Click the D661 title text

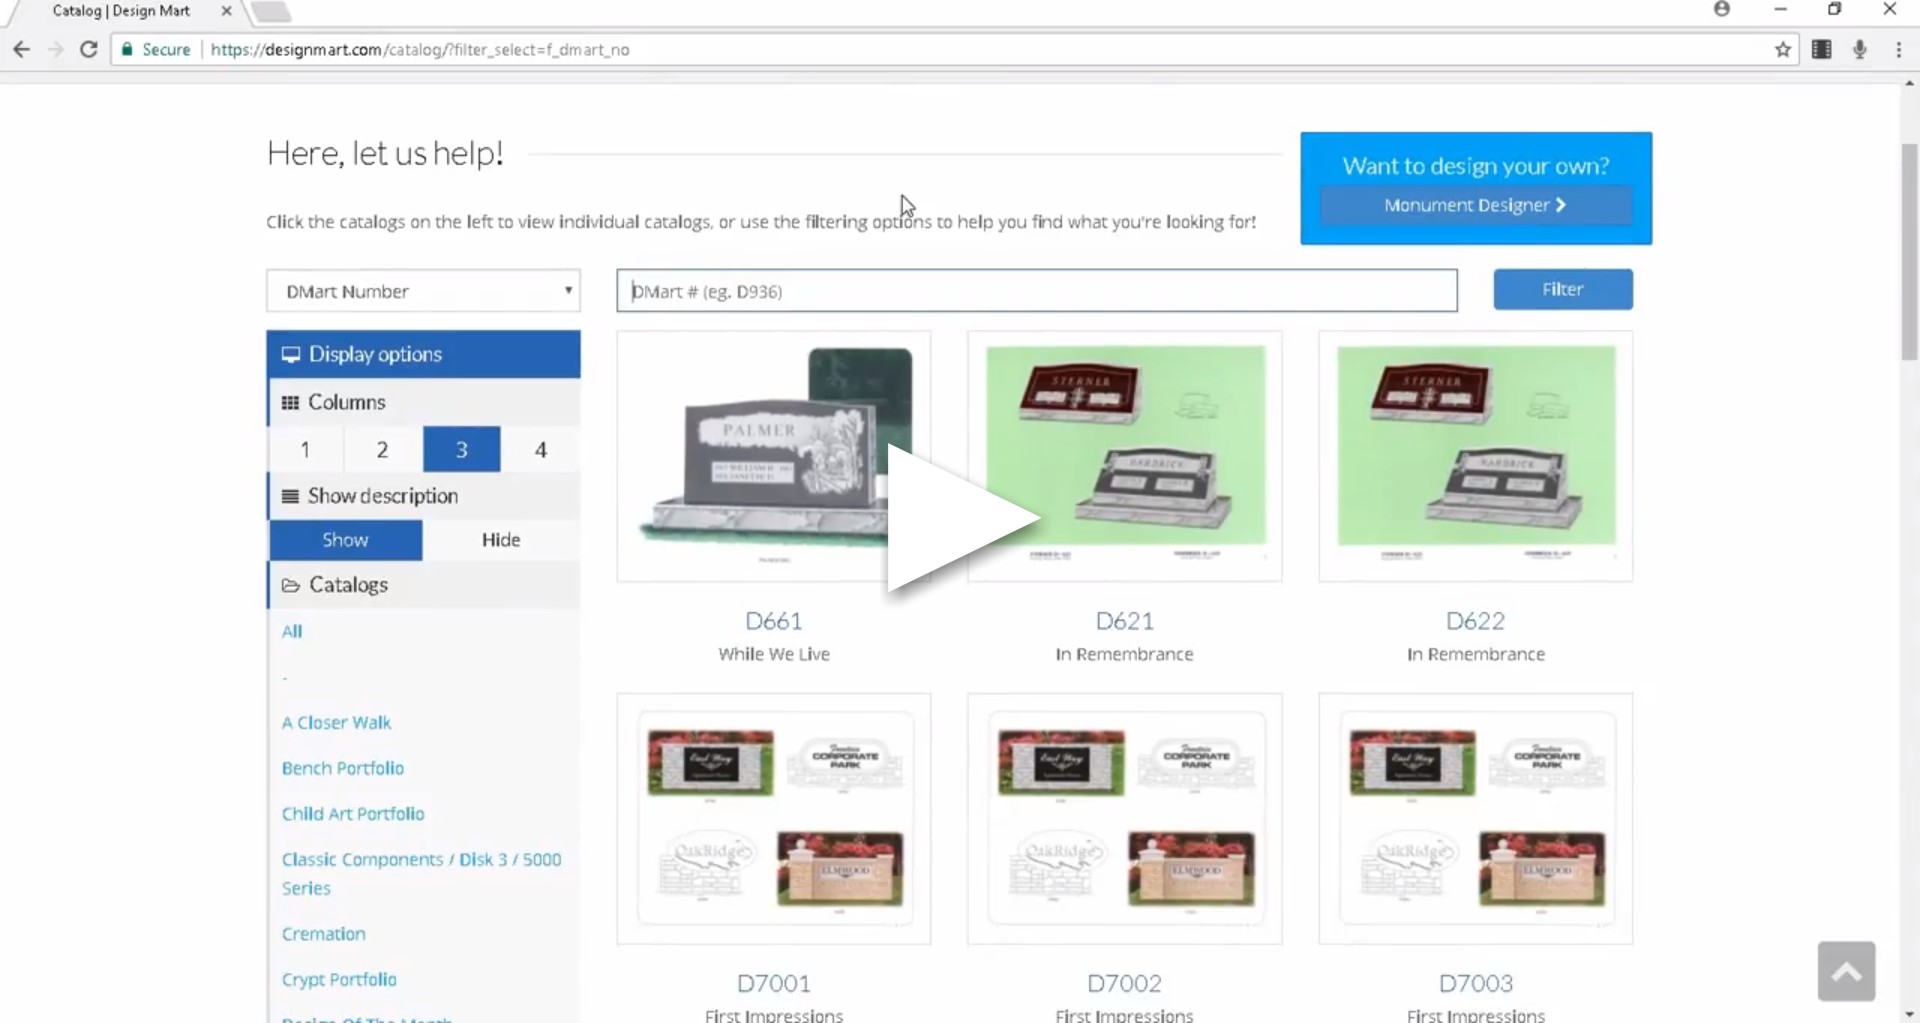coord(774,621)
